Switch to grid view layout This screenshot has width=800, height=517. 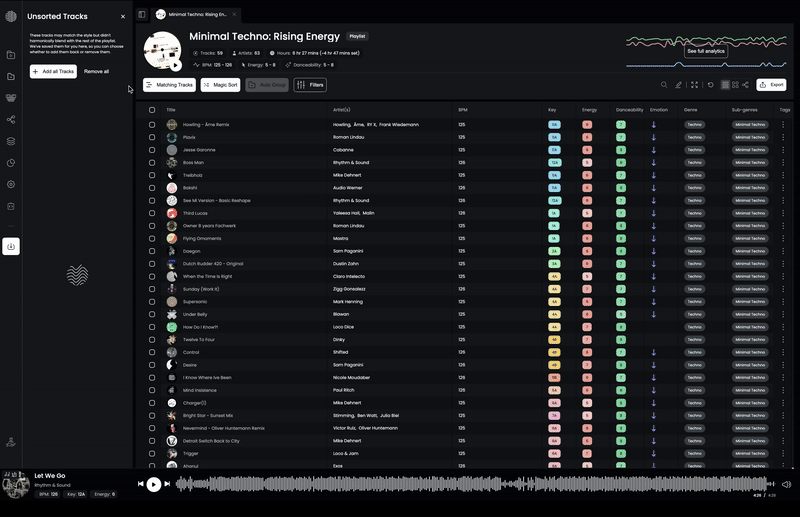click(x=735, y=85)
